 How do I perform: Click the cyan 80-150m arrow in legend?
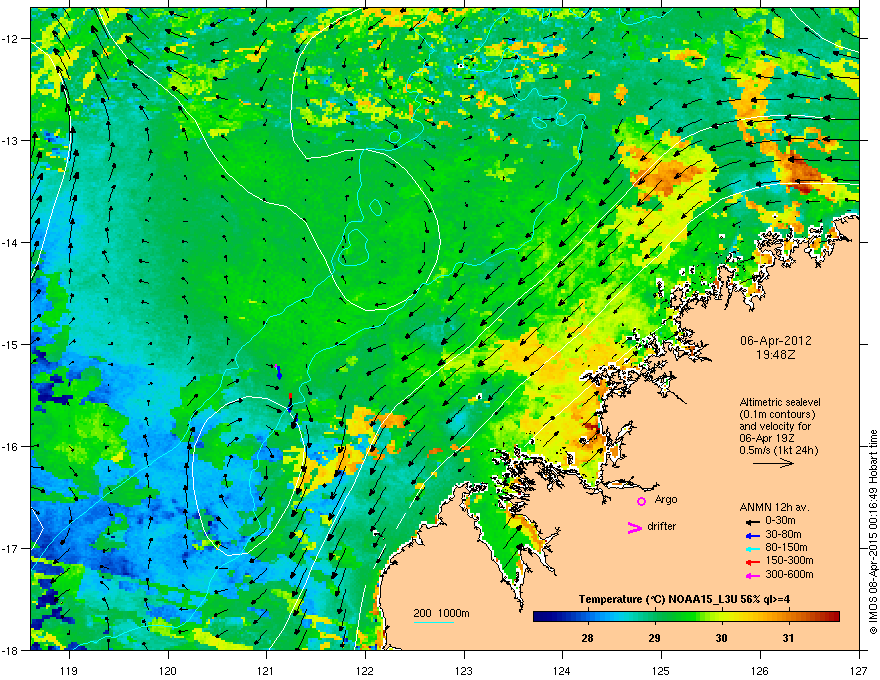coord(753,548)
